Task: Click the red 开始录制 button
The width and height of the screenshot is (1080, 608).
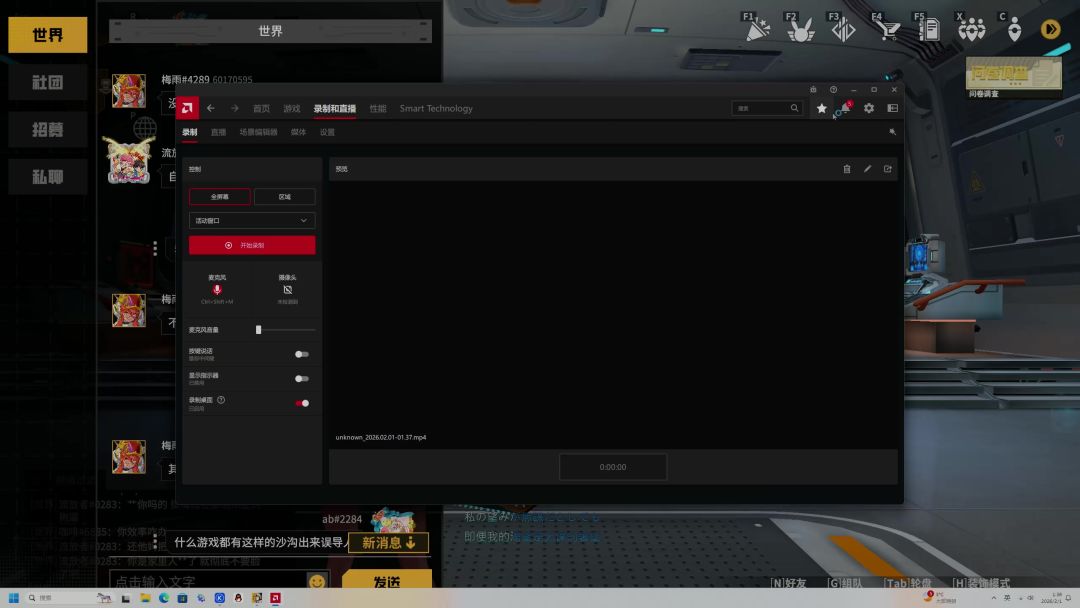Action: pyautogui.click(x=252, y=245)
